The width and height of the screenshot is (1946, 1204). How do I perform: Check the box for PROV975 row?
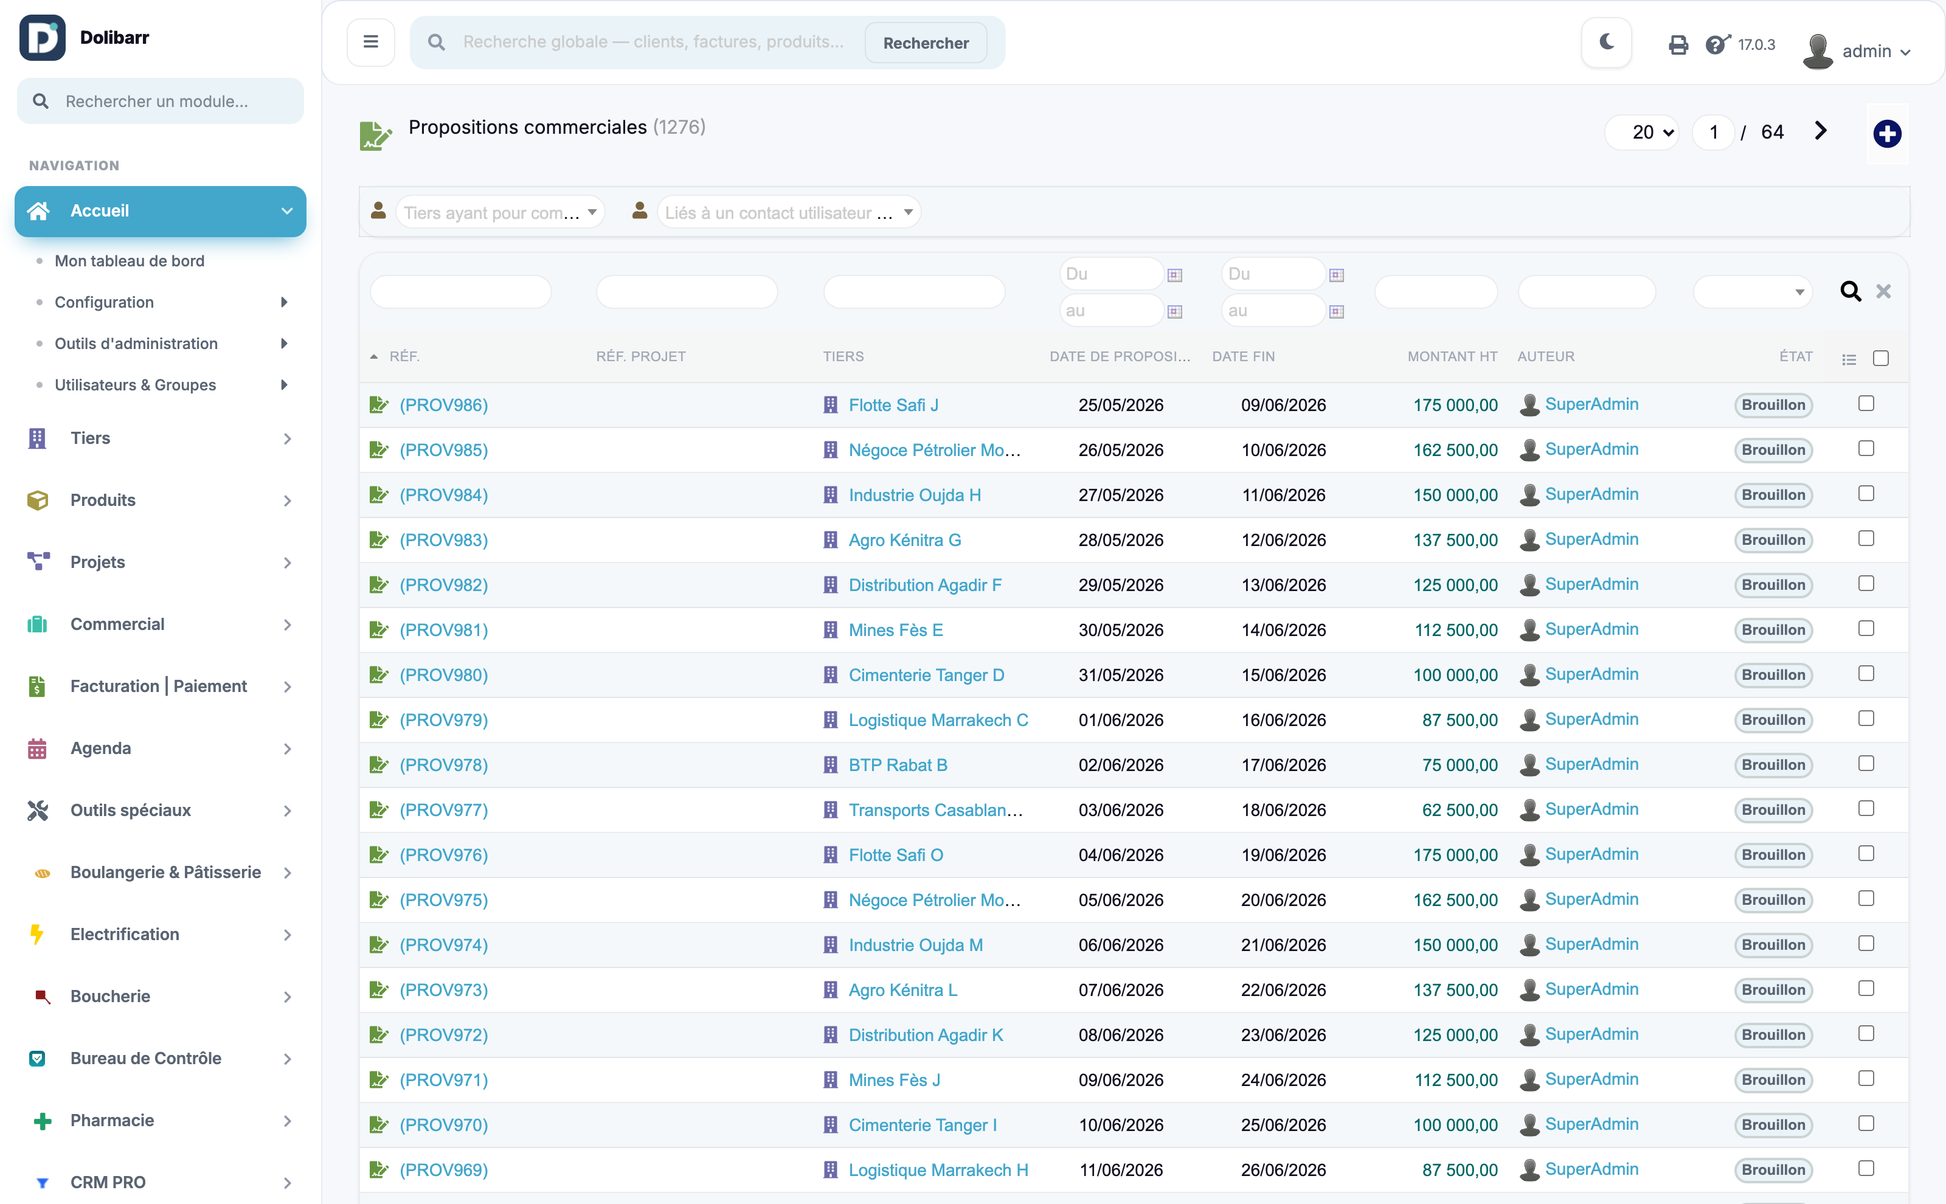click(1866, 898)
